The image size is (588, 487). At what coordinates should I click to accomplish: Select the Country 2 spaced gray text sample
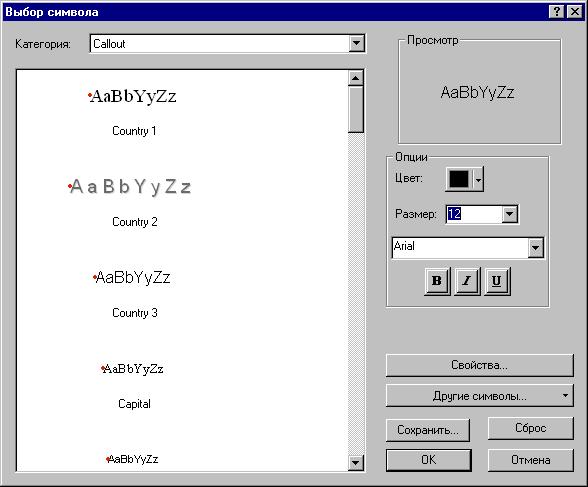click(129, 186)
